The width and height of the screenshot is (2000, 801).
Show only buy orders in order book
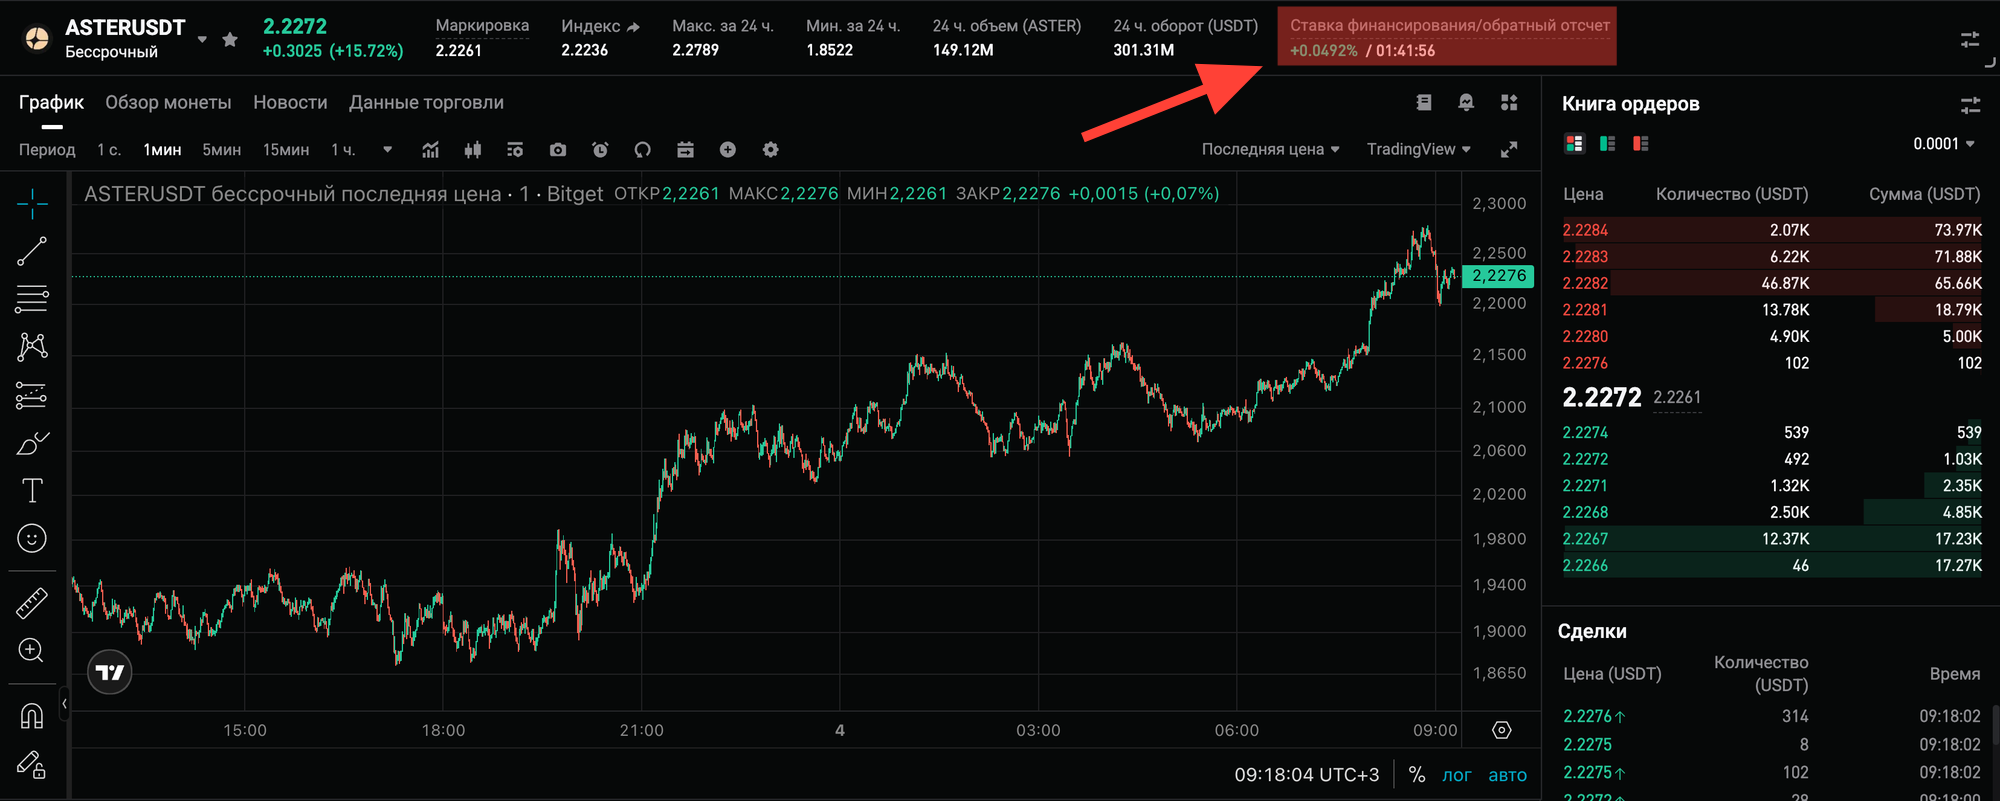[1607, 144]
